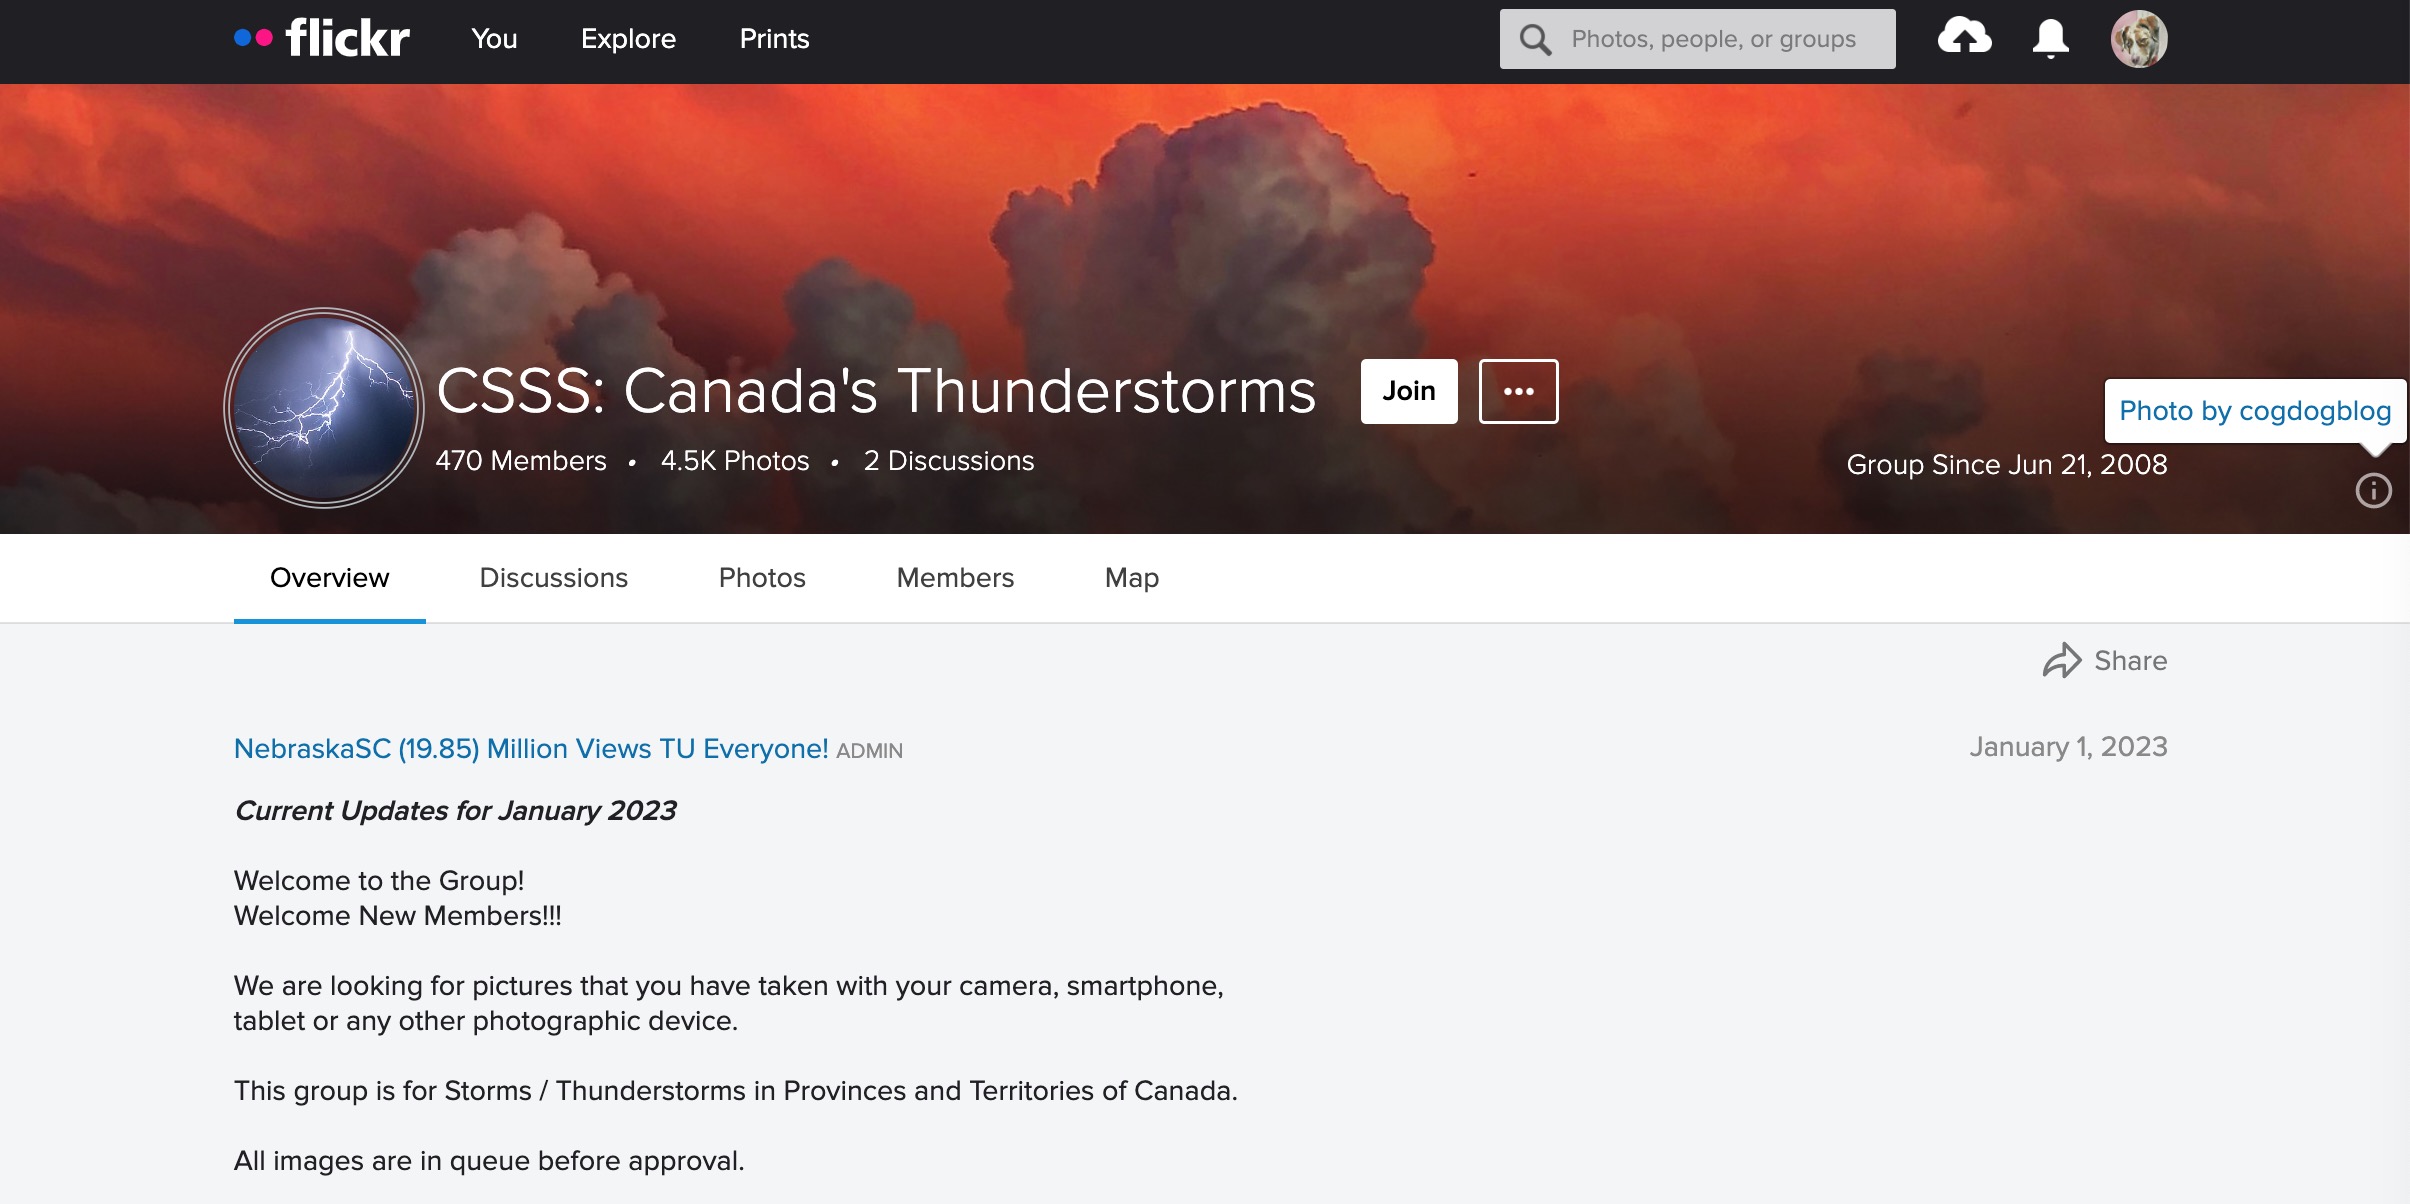Open the notifications bell
This screenshot has height=1204, width=2410.
coord(2050,38)
